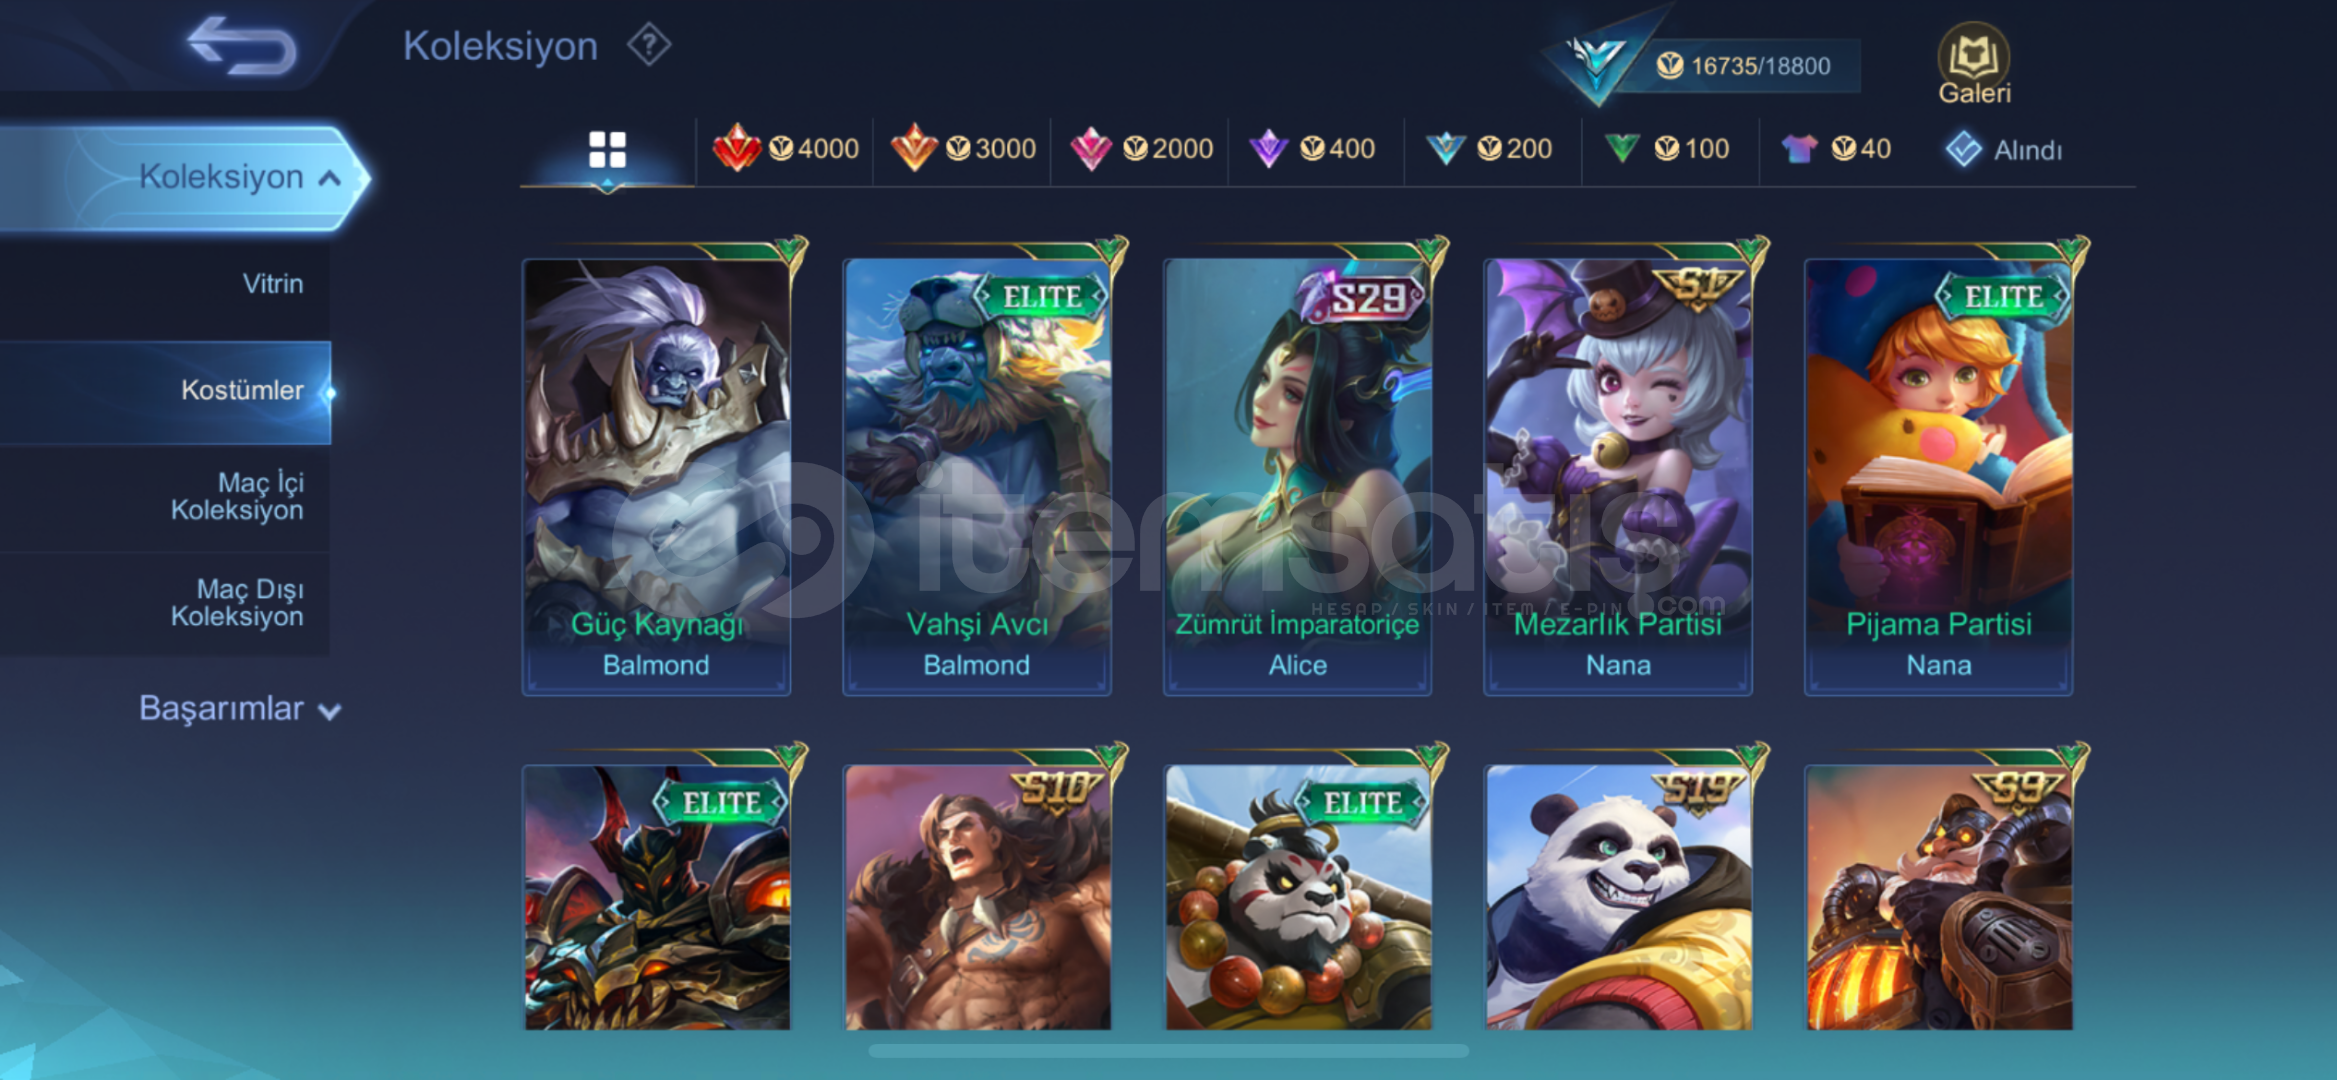
Task: Tap the back arrow icon
Action: click(242, 44)
